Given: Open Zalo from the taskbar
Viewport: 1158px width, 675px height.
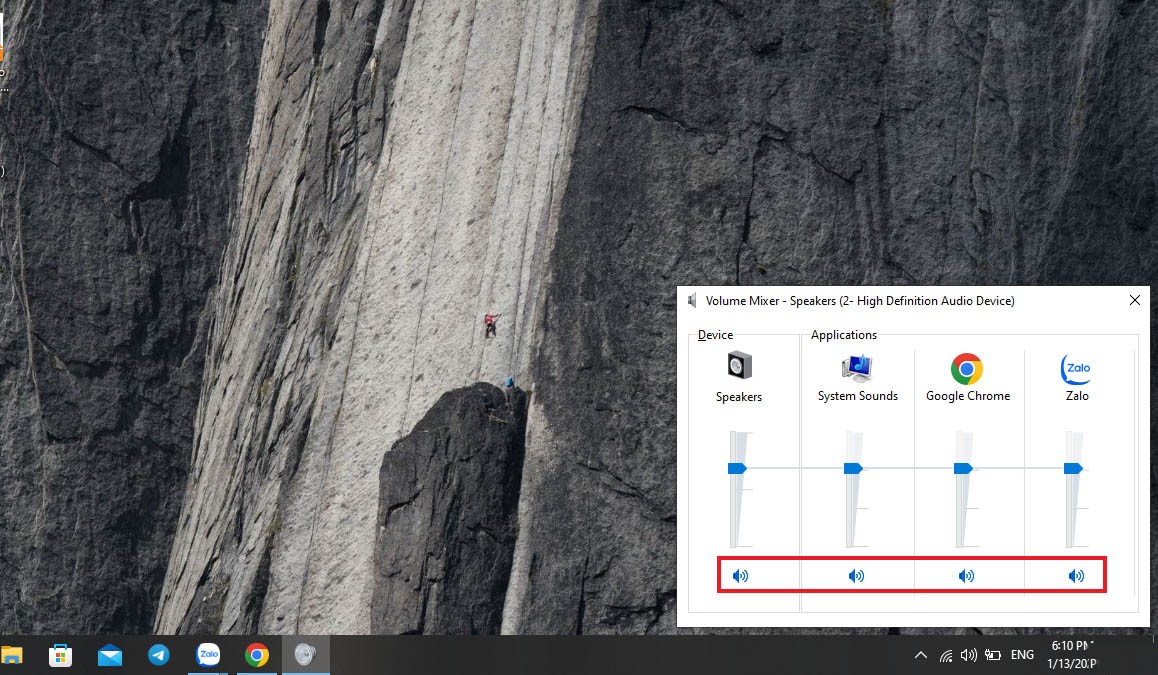Looking at the screenshot, I should click(x=208, y=655).
